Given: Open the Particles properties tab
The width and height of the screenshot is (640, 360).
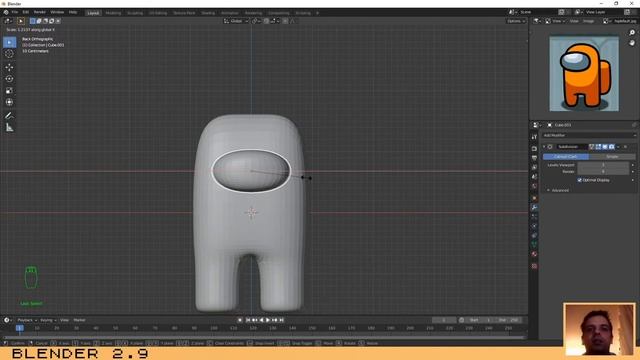Looking at the screenshot, I should 534,217.
